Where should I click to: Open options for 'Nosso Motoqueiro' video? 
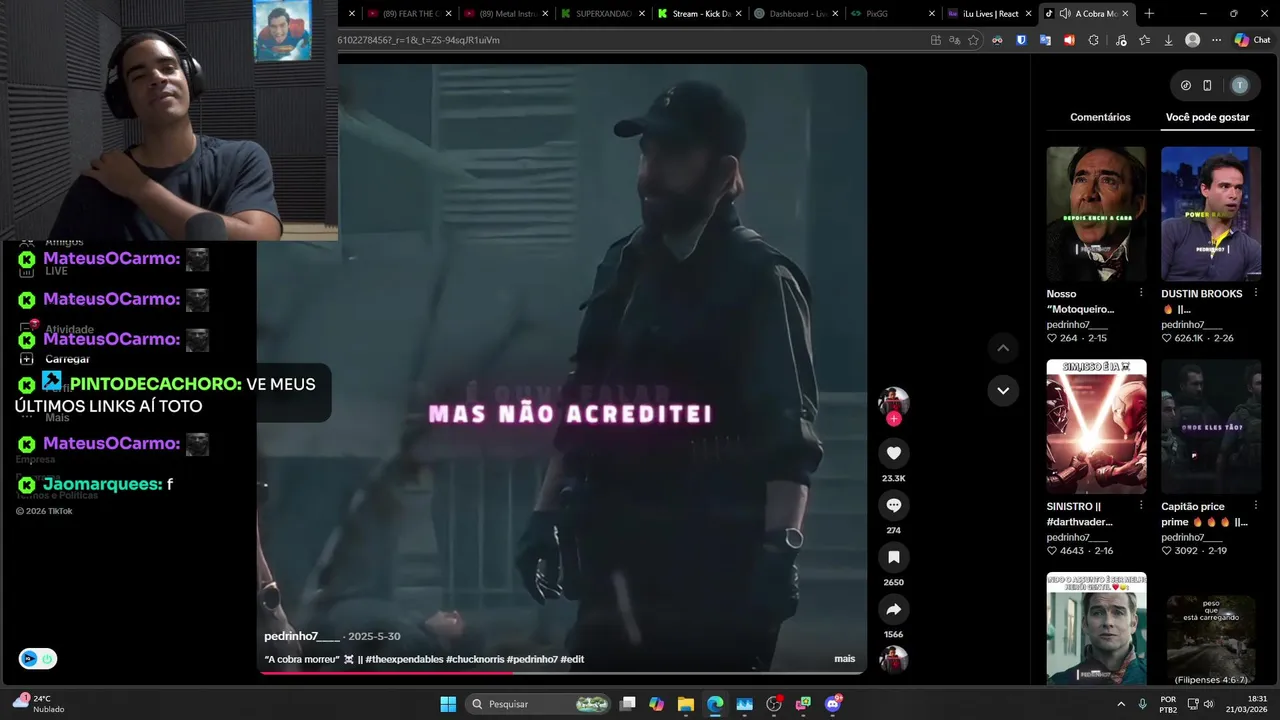(1141, 293)
